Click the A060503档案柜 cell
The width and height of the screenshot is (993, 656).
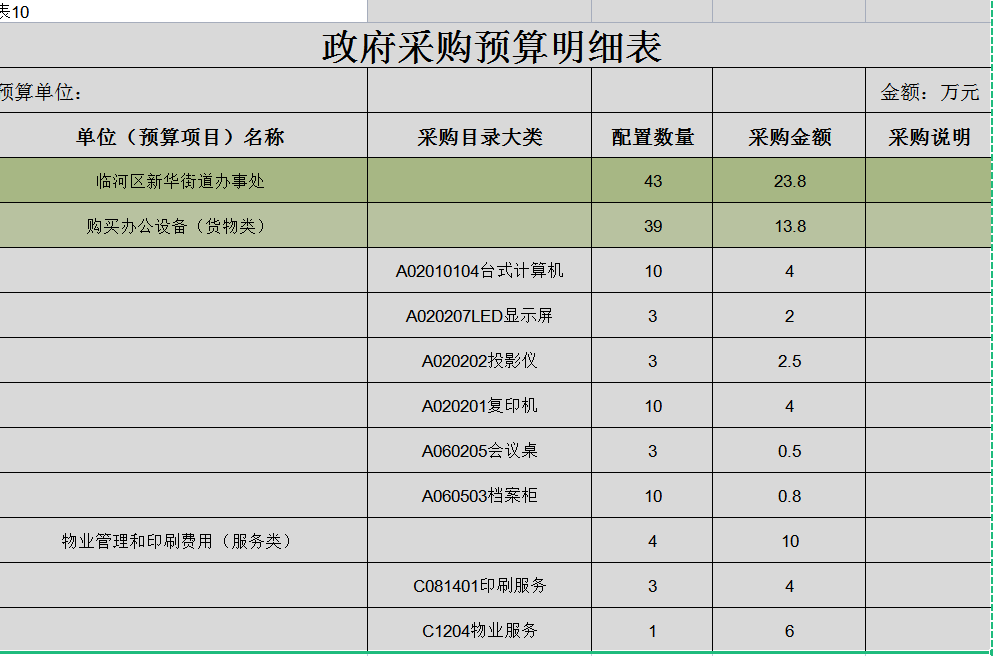(479, 495)
